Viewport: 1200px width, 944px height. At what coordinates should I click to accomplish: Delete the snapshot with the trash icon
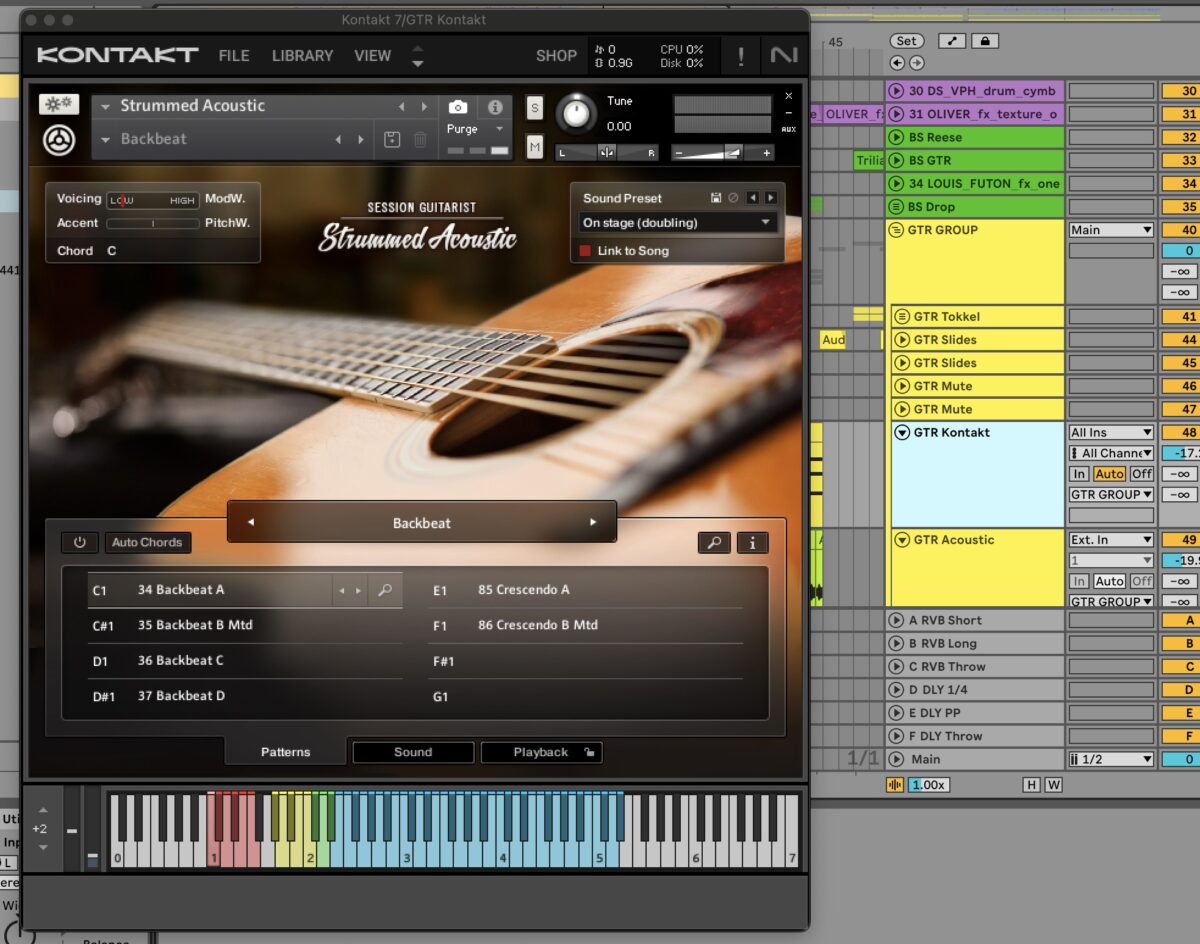click(x=420, y=140)
